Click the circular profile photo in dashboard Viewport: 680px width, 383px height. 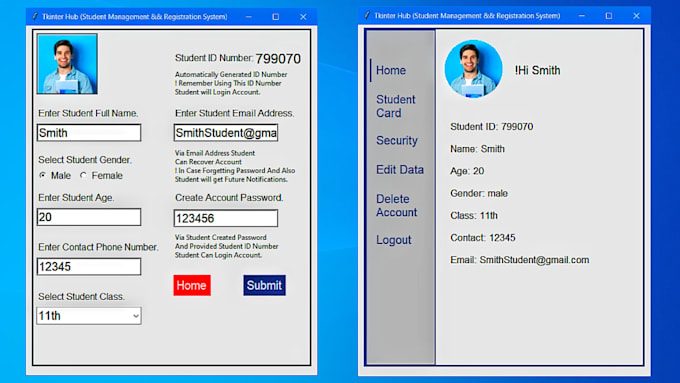coord(474,69)
